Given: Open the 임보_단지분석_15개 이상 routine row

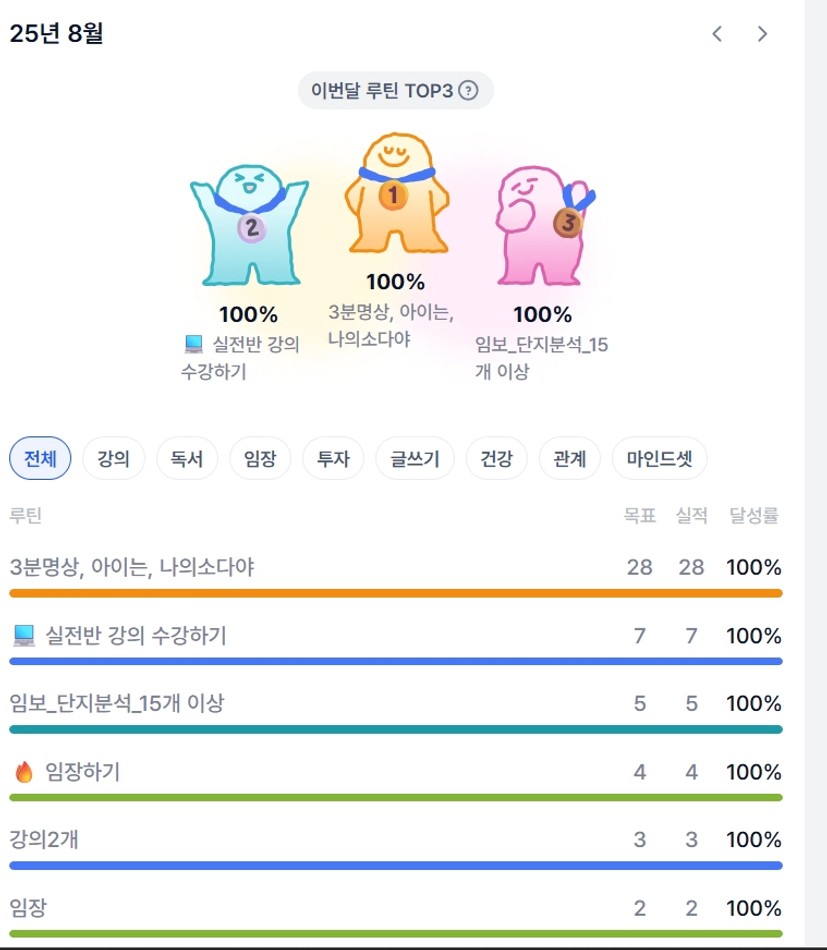Looking at the screenshot, I should point(396,703).
